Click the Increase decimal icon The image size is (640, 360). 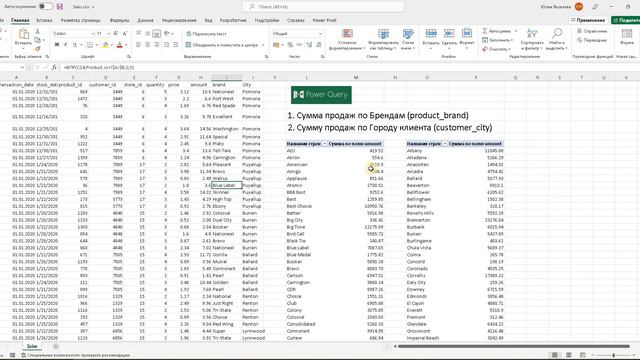309,45
